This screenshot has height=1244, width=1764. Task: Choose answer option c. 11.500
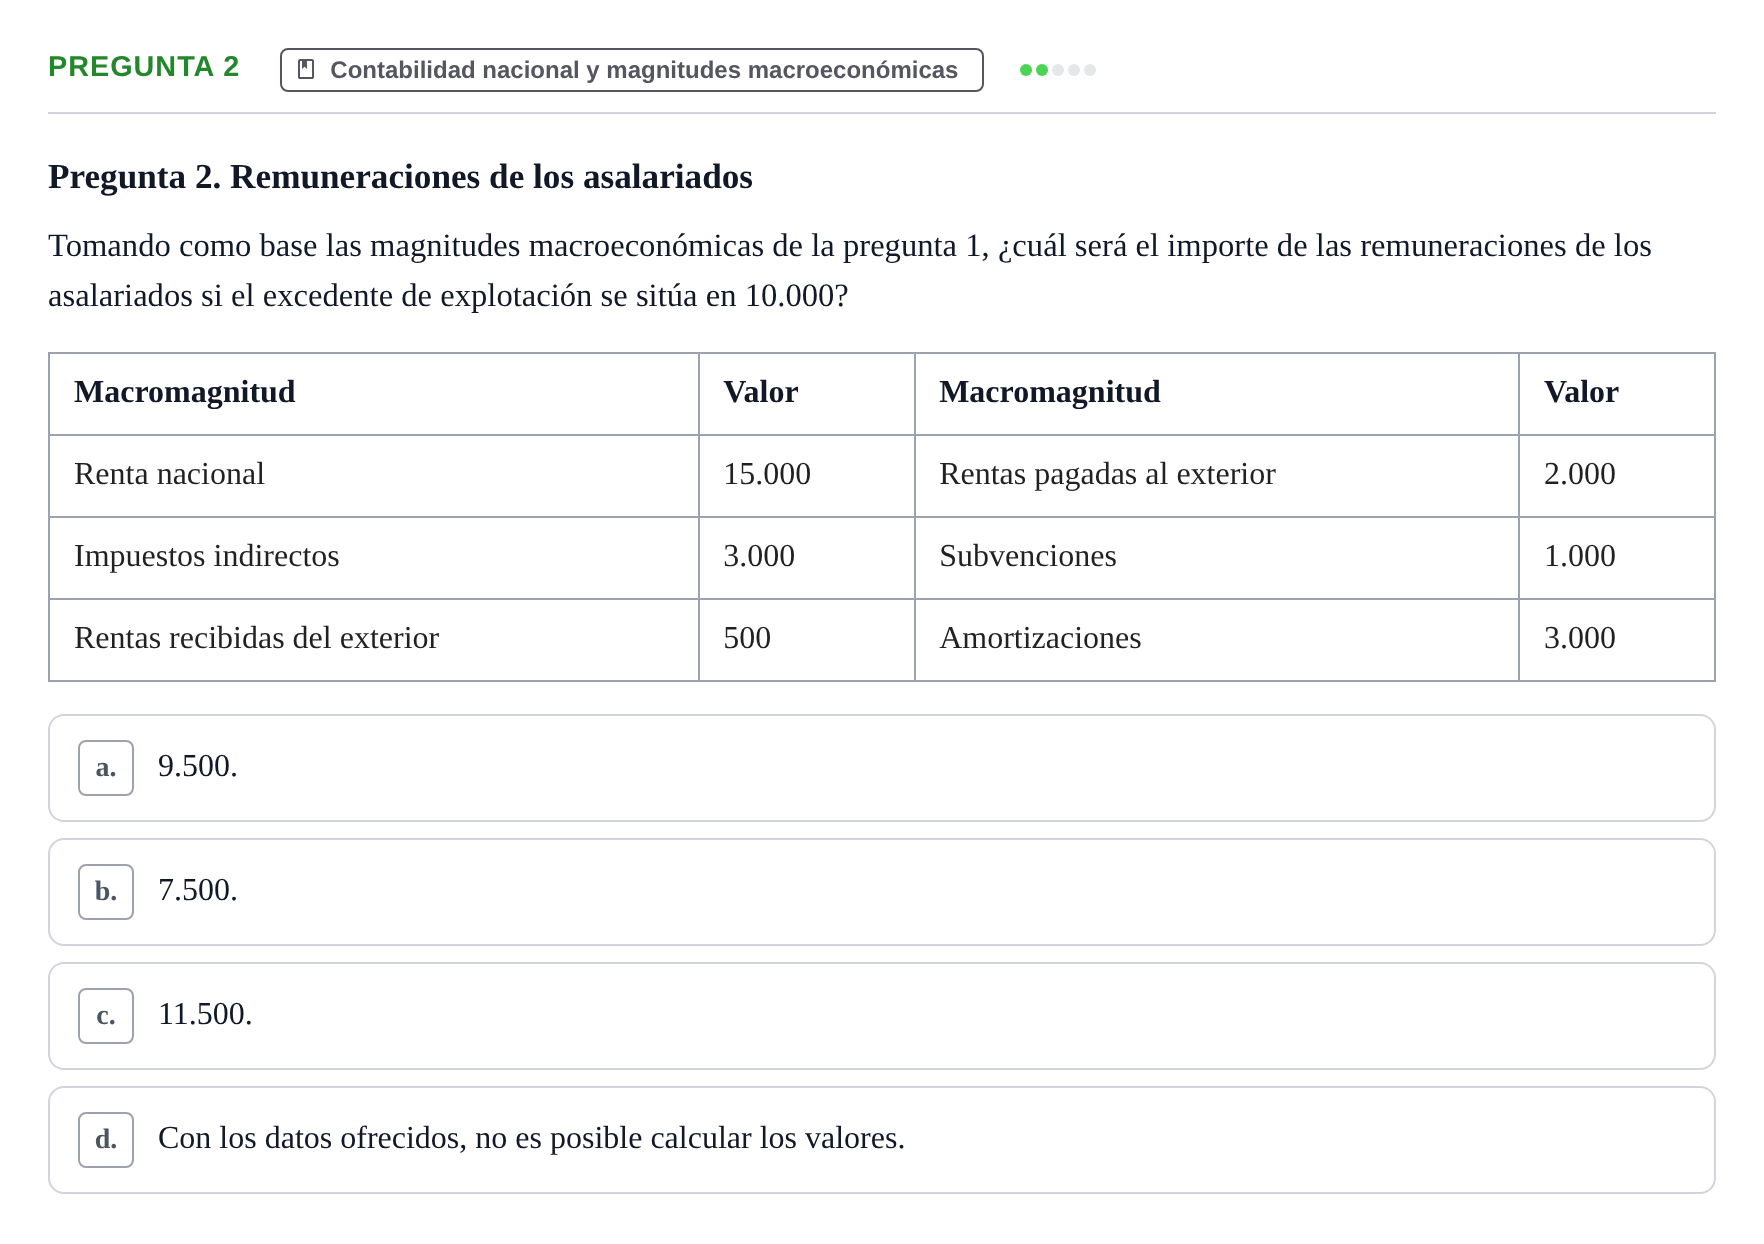point(881,1016)
